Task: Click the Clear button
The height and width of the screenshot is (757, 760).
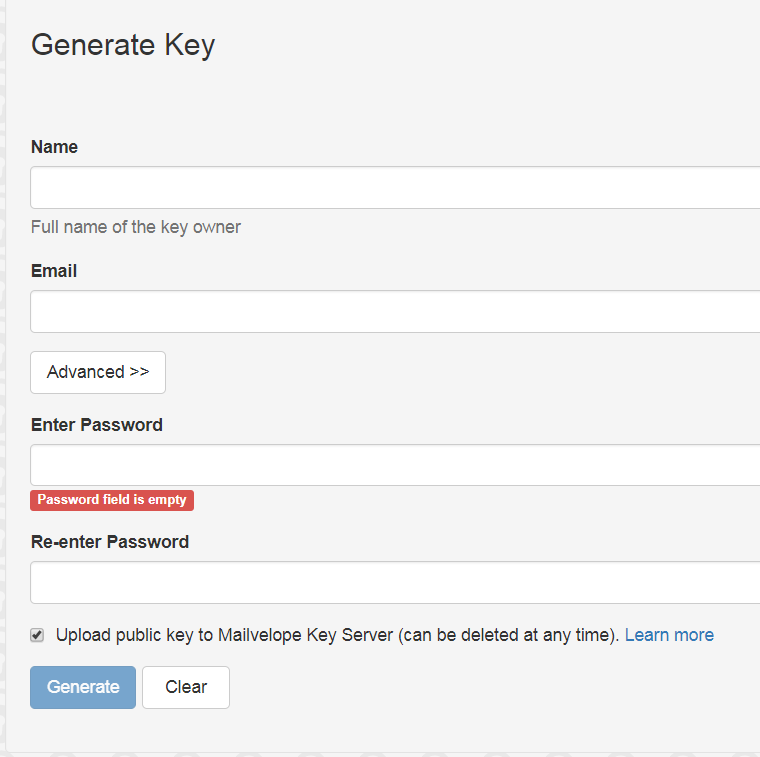Action: pyautogui.click(x=186, y=687)
